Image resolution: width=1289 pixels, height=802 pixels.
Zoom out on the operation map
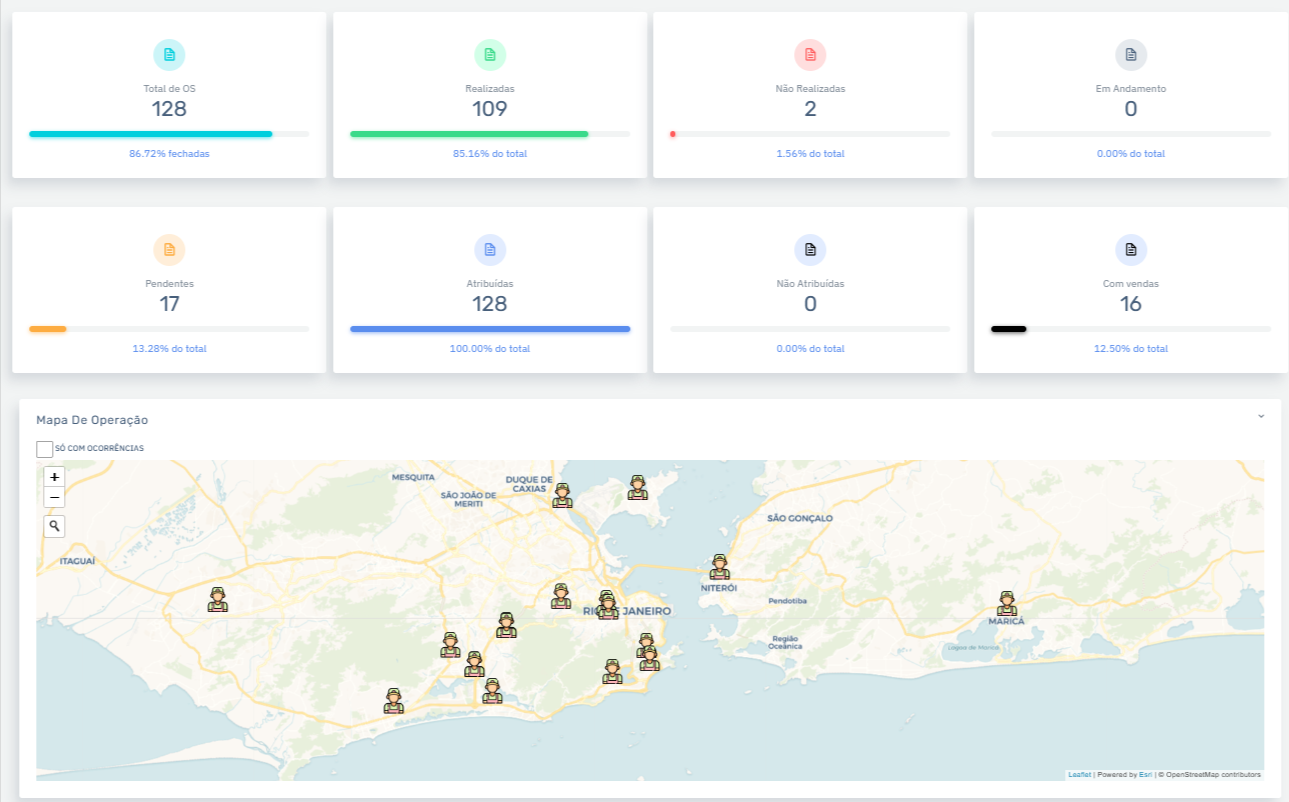coord(54,497)
